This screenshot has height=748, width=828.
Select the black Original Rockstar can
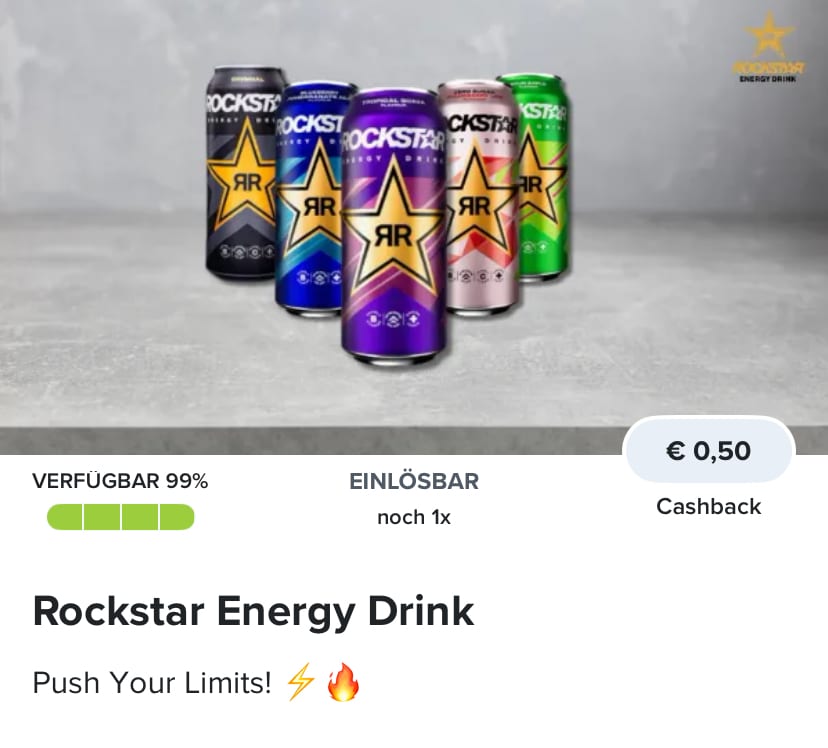tap(242, 172)
